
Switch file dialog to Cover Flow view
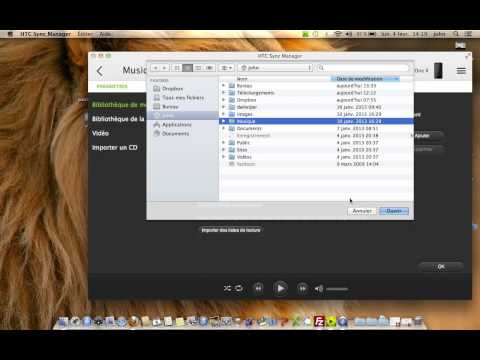[209, 68]
